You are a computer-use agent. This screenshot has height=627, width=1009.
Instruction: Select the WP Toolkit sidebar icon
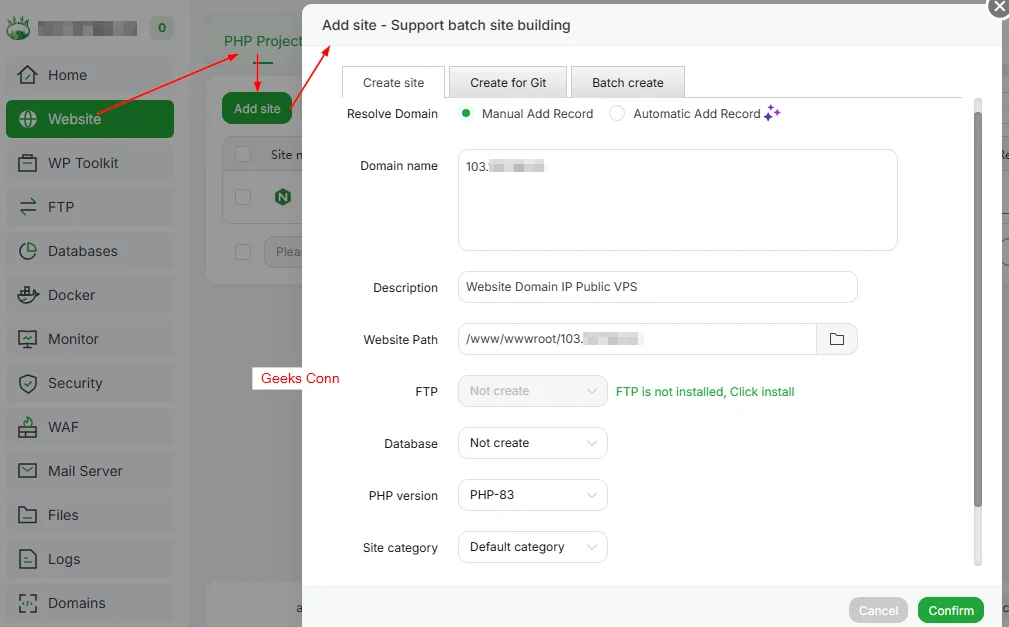coord(31,162)
